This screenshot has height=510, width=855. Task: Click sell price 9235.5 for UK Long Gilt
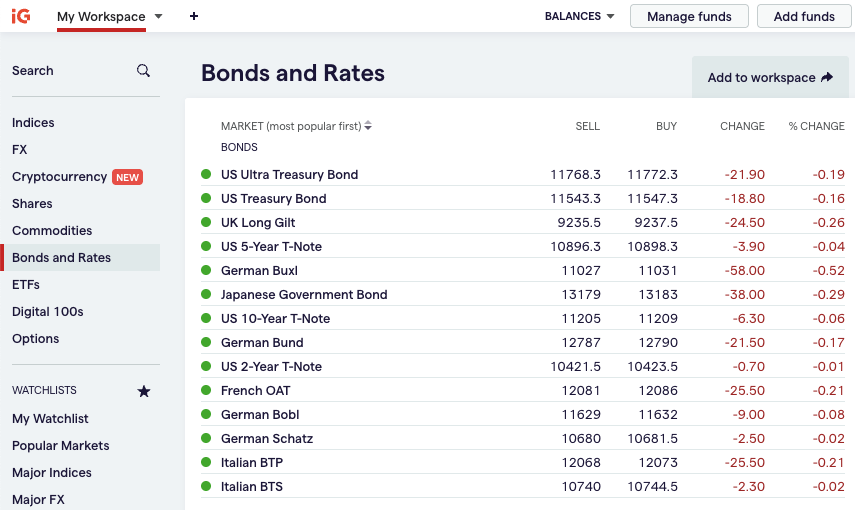point(579,223)
